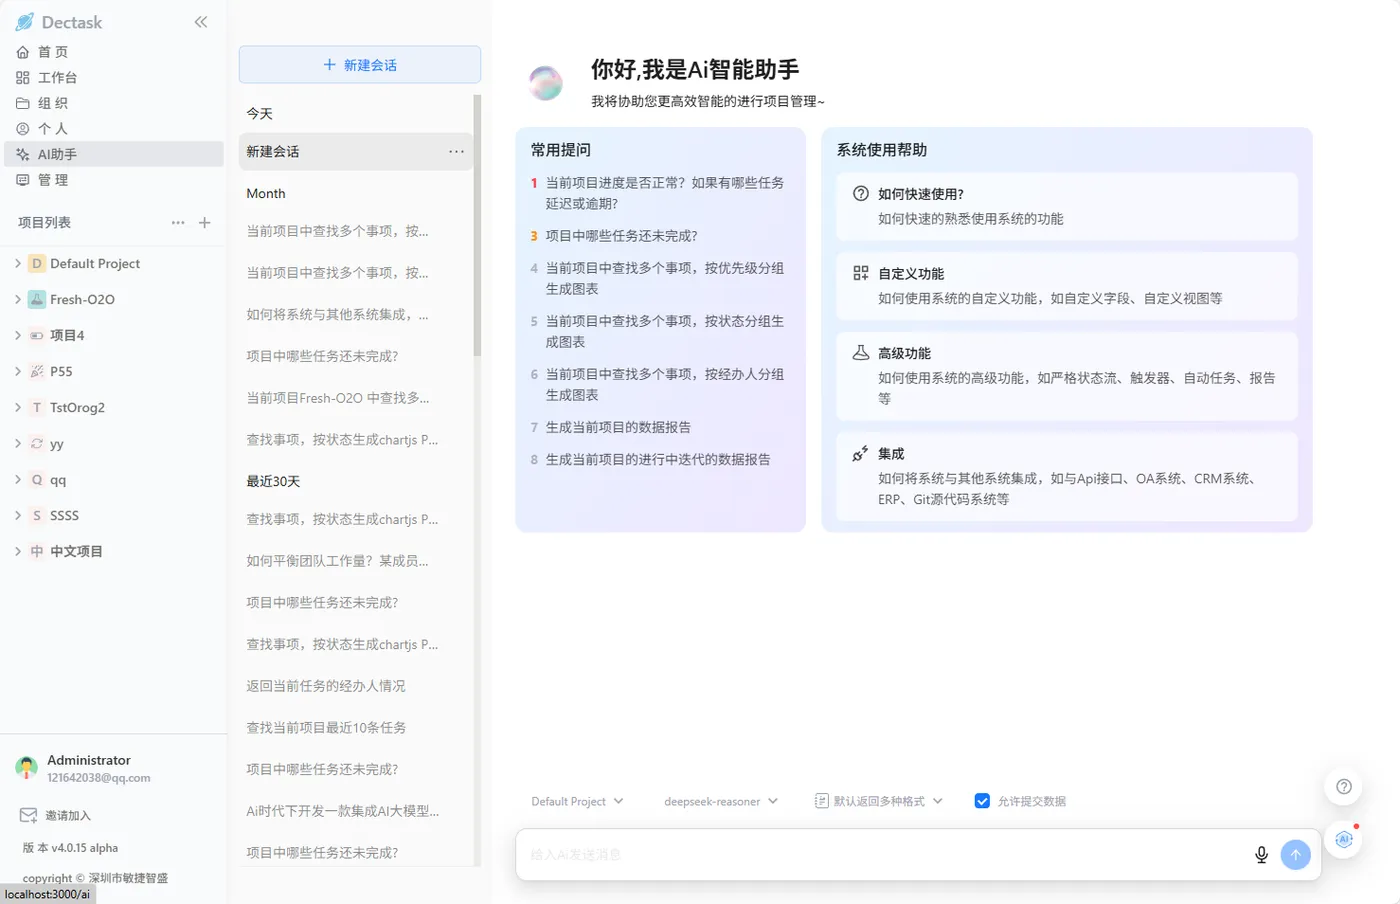
Task: Open the floating AI assistant button
Action: click(x=1344, y=840)
